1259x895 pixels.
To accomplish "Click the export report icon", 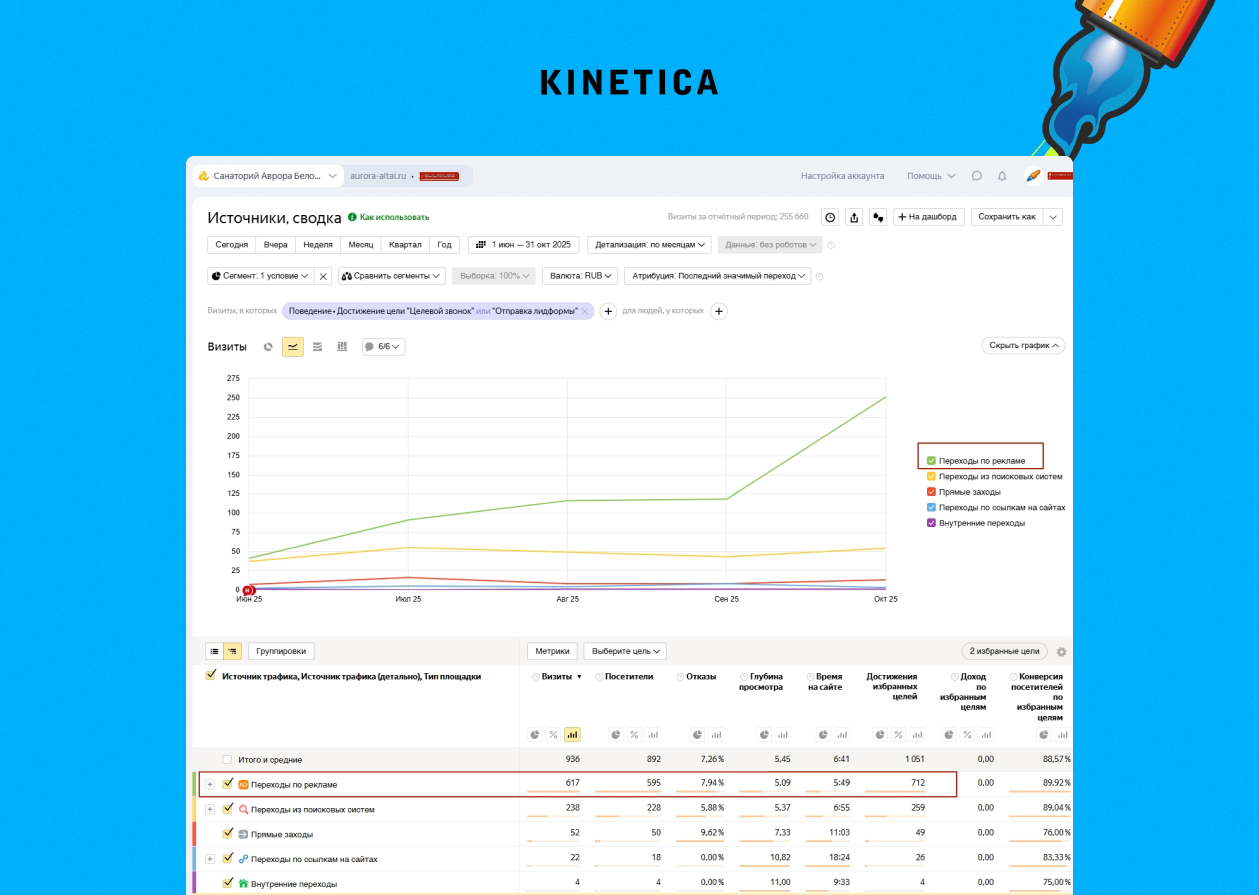I will click(x=854, y=217).
